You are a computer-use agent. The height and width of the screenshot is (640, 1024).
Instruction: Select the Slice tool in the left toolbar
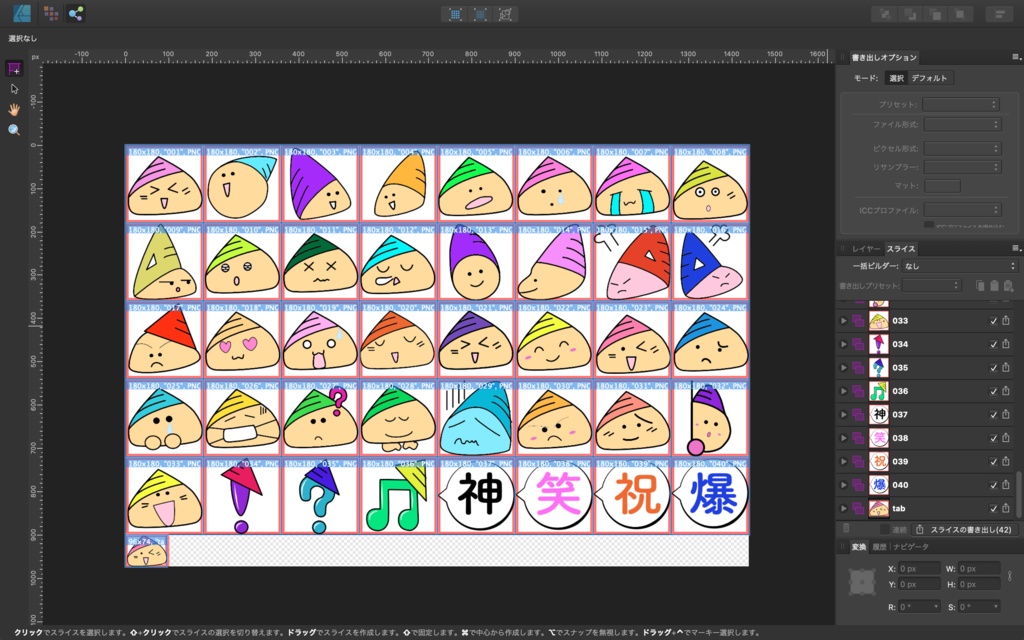point(13,68)
